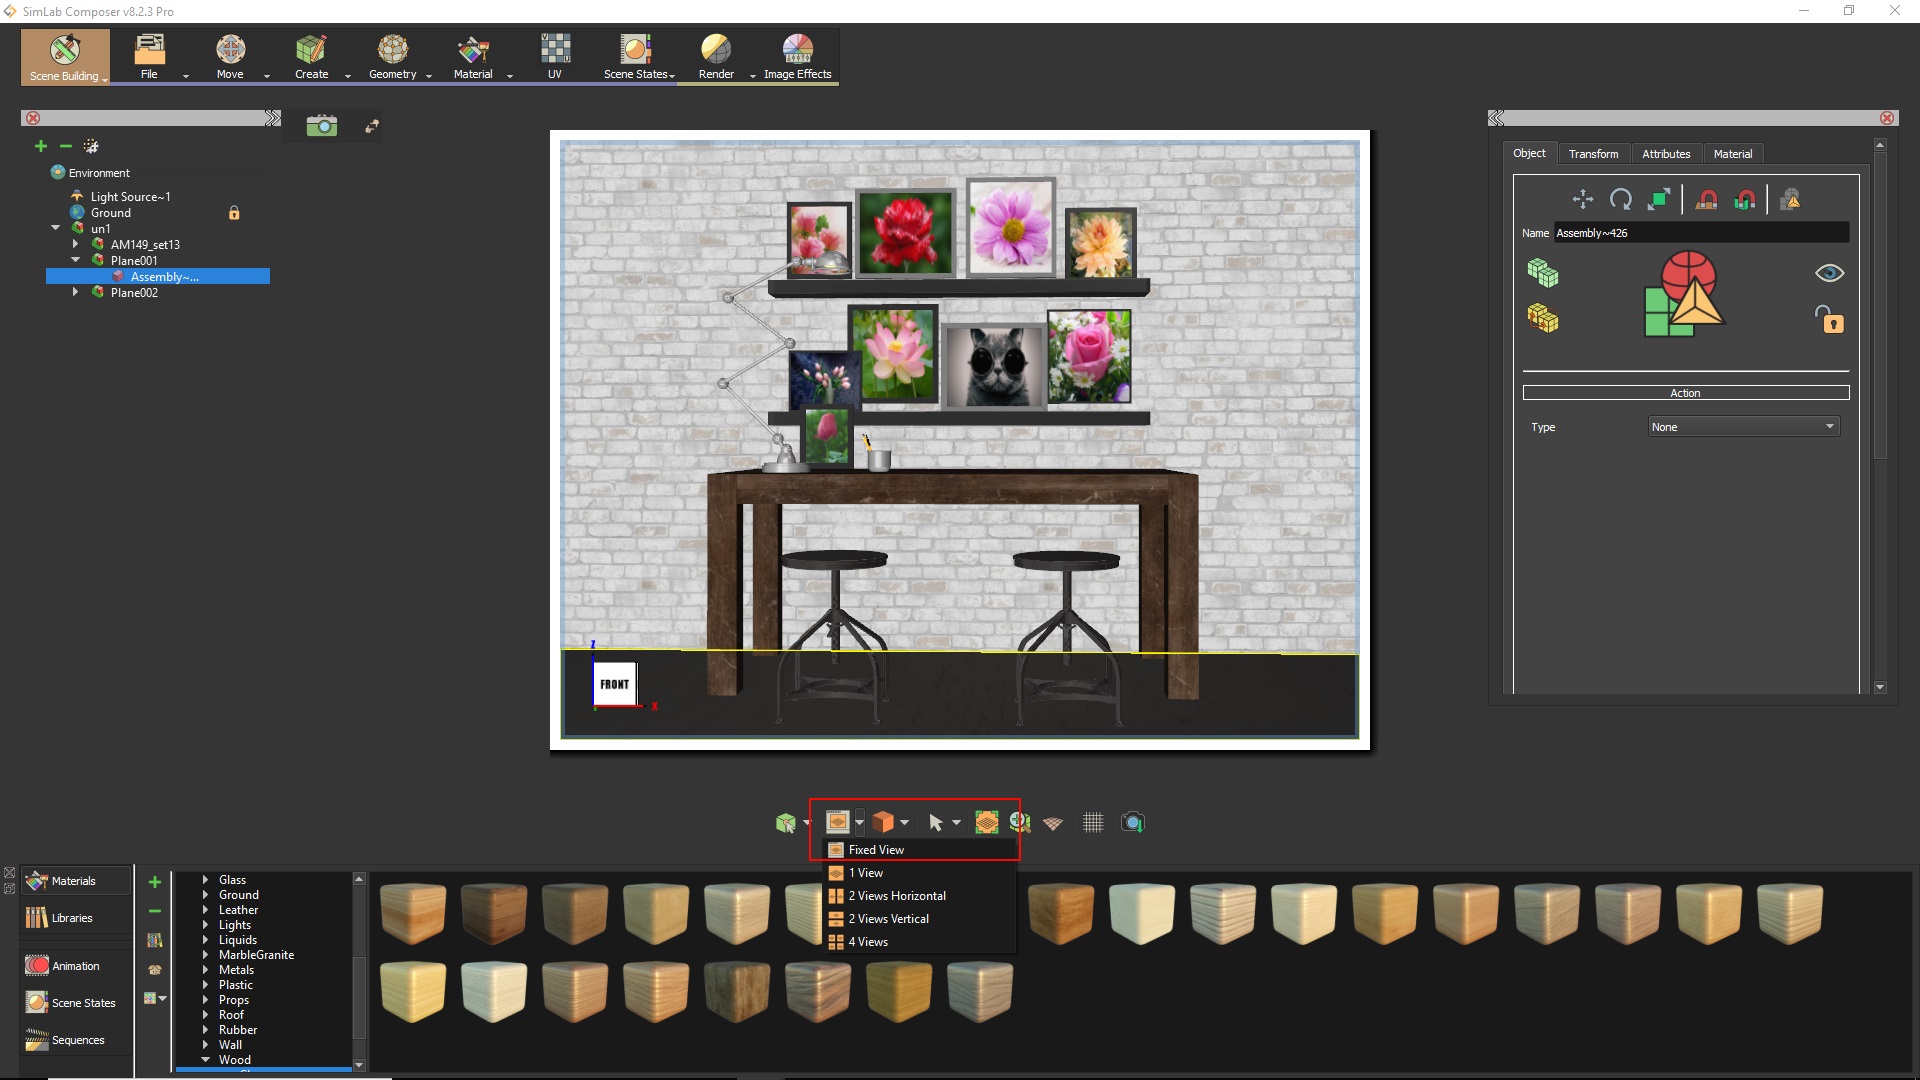Click the camera capture icon in bottom toolbar
Screen dimensions: 1920x1080
[1132, 822]
